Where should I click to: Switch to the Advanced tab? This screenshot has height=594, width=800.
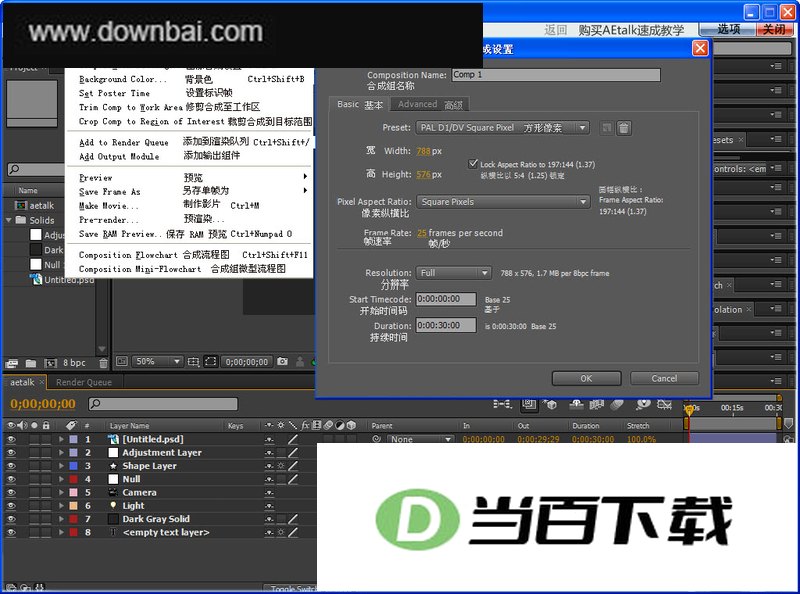point(430,105)
